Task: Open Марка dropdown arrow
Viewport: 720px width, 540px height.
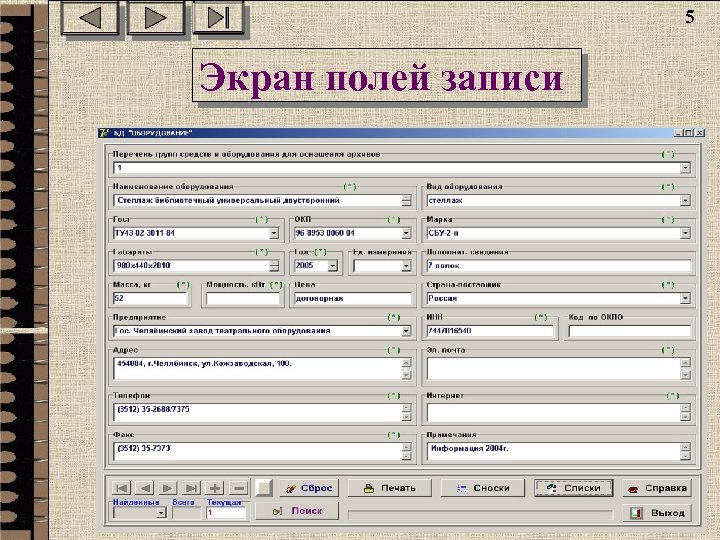Action: coord(685,233)
